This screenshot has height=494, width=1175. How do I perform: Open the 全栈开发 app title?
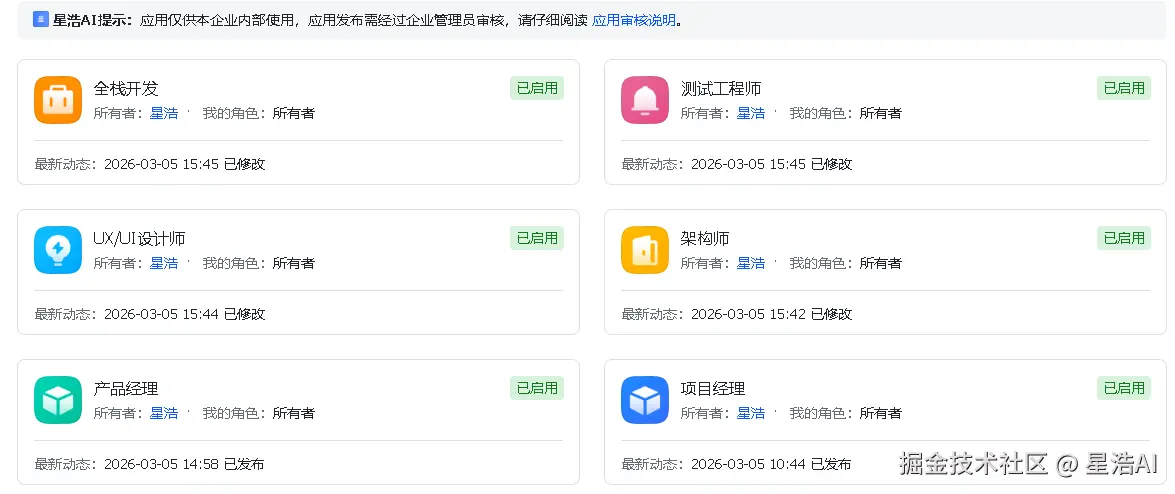coord(126,88)
